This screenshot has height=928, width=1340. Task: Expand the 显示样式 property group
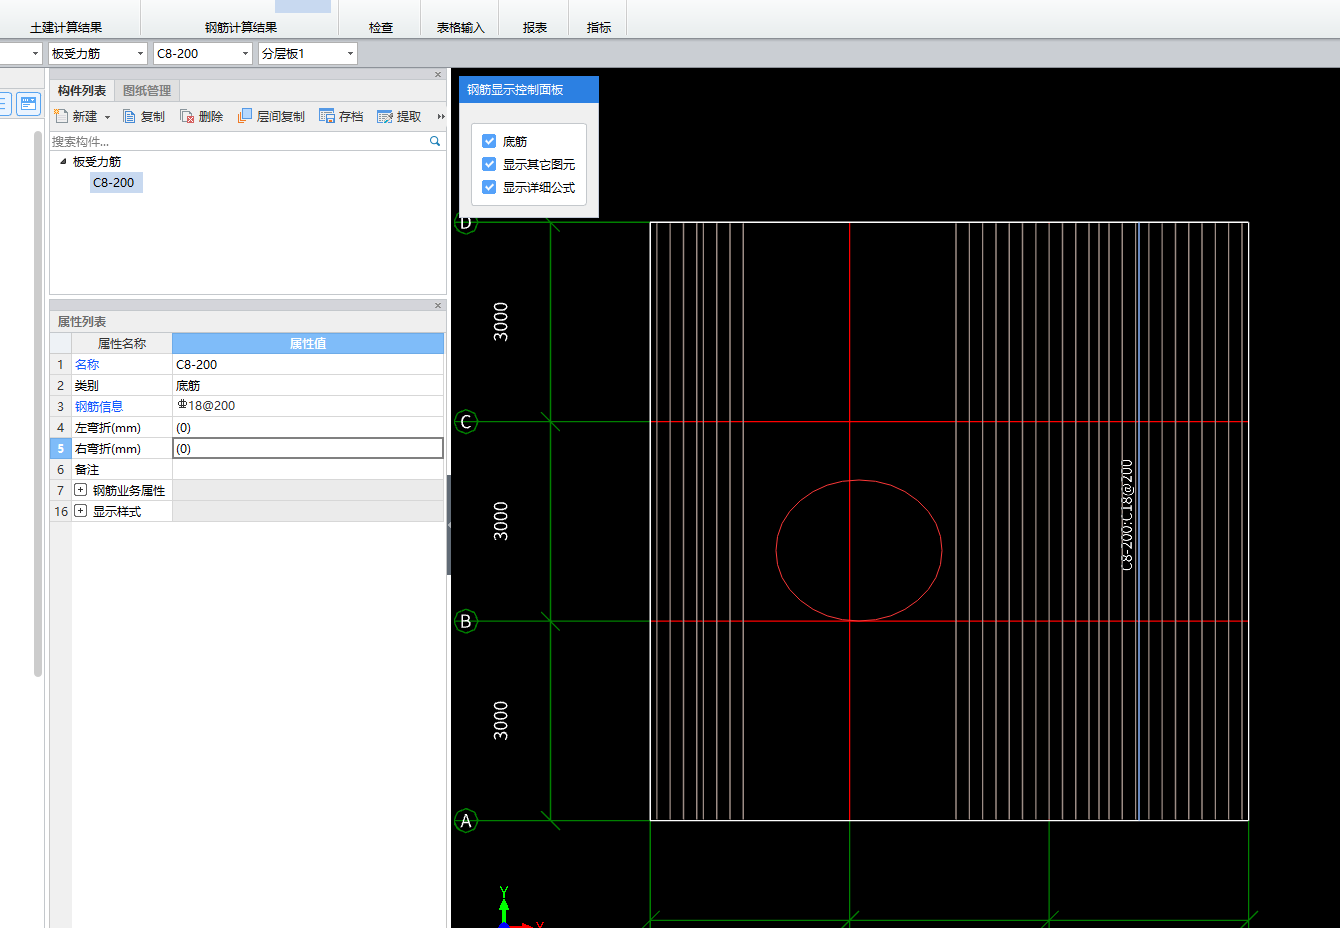[x=81, y=511]
